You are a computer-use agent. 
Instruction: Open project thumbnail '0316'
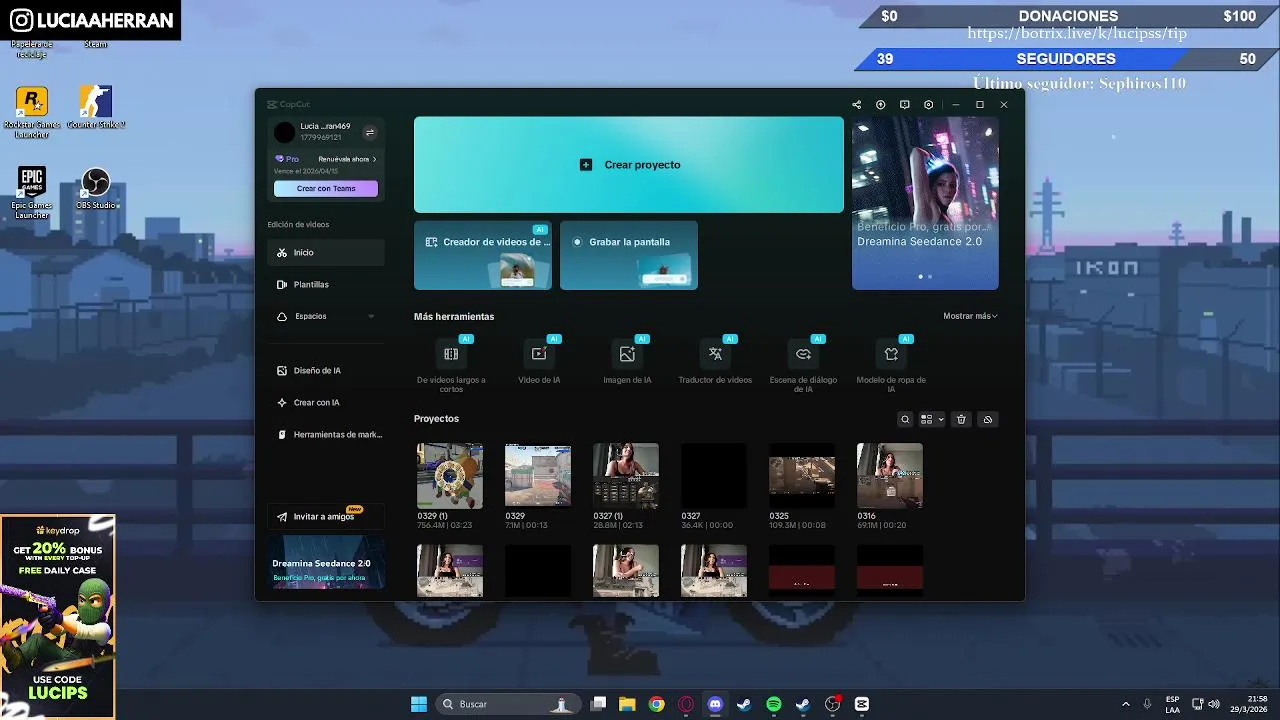pyautogui.click(x=890, y=476)
